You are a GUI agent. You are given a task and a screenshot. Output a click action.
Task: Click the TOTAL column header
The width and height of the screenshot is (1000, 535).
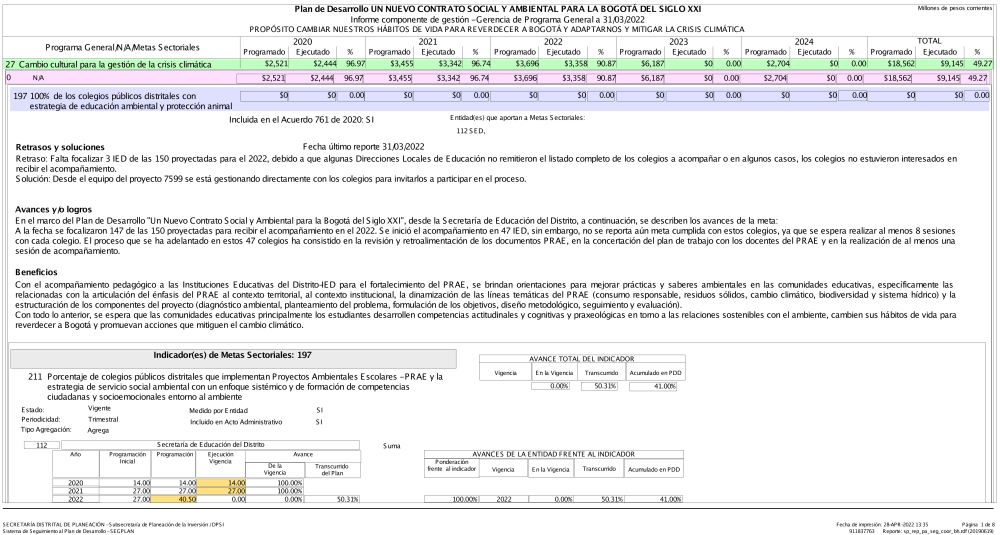[930, 42]
